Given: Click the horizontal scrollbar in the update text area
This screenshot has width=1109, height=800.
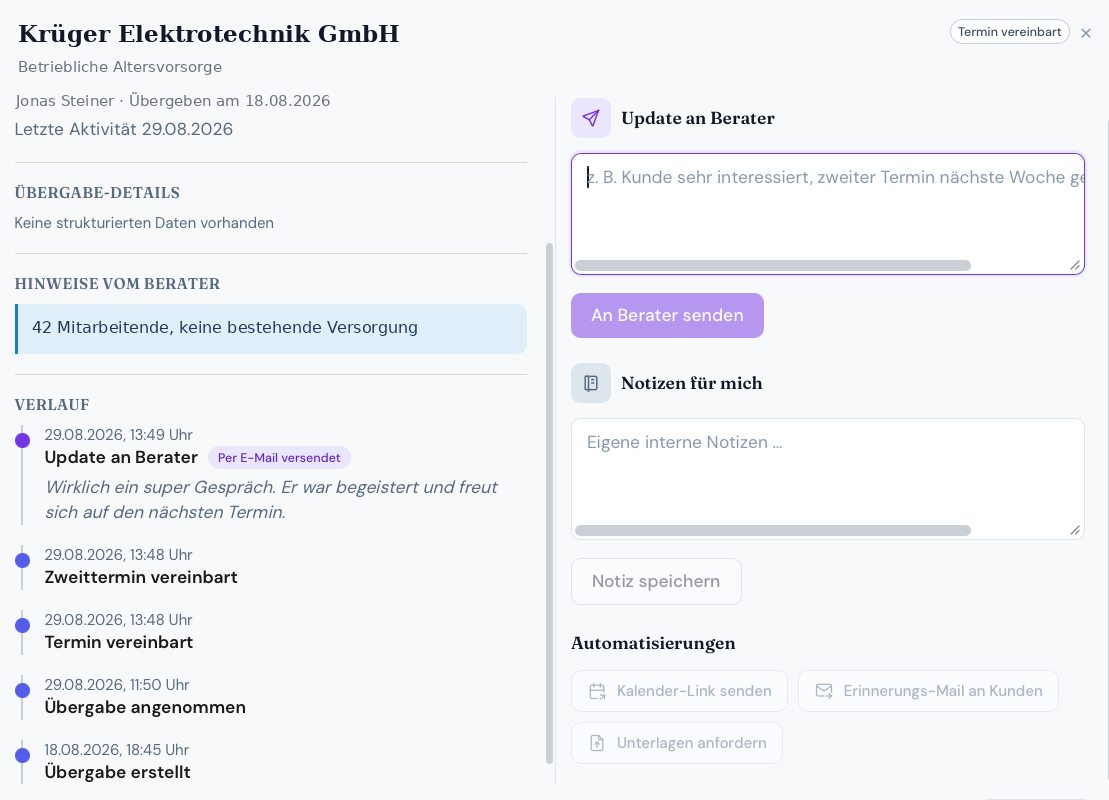Looking at the screenshot, I should click(x=772, y=265).
